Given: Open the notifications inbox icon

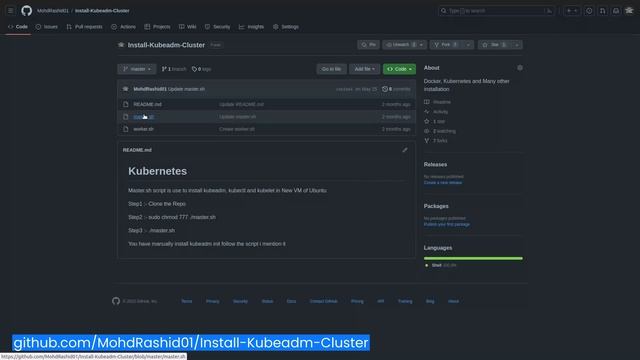Looking at the screenshot, I should 616,11.
